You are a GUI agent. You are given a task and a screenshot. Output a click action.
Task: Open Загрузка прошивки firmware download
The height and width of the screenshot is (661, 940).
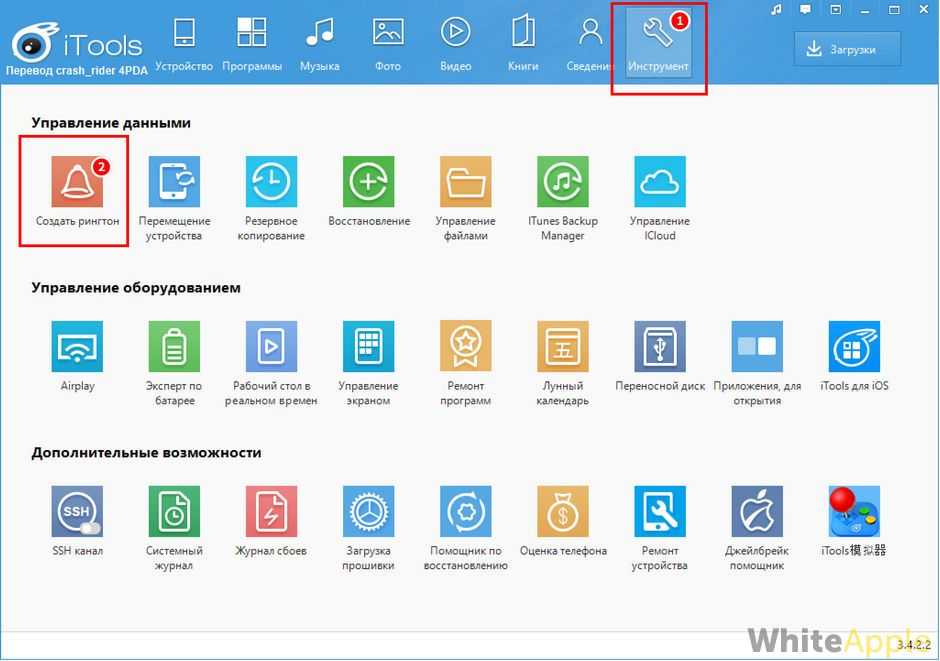pos(368,512)
